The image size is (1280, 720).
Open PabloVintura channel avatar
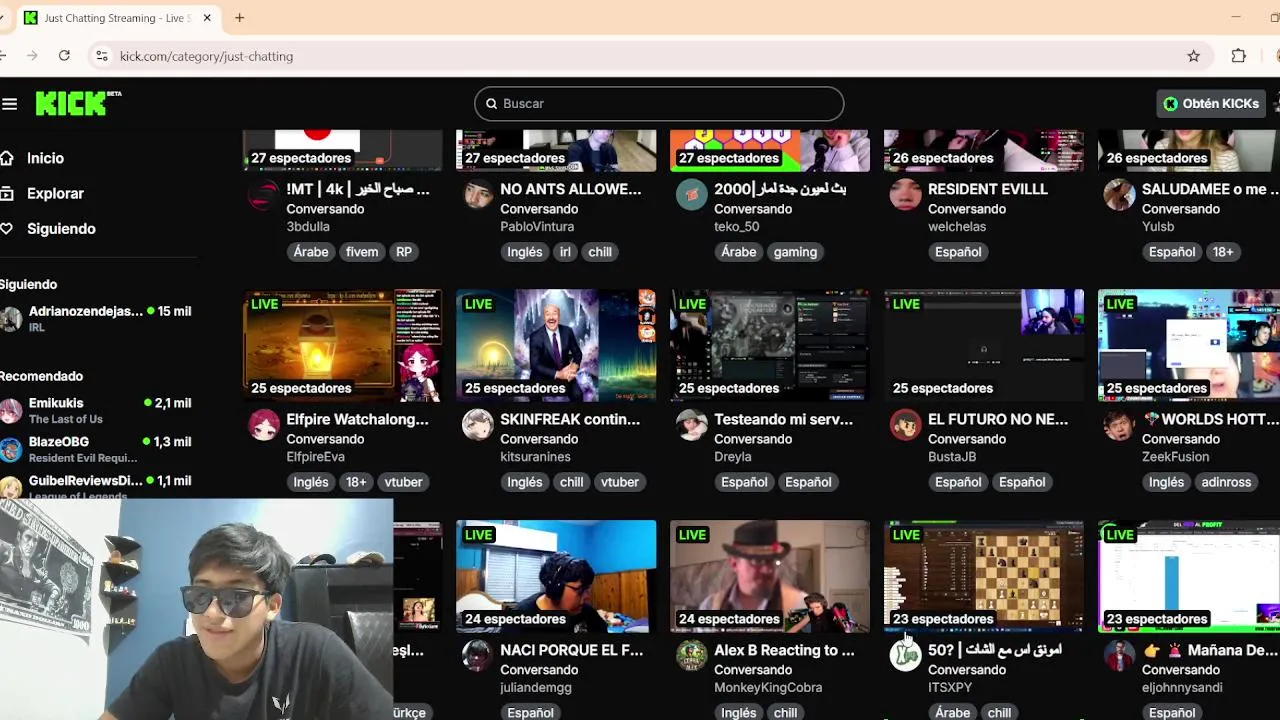[478, 195]
